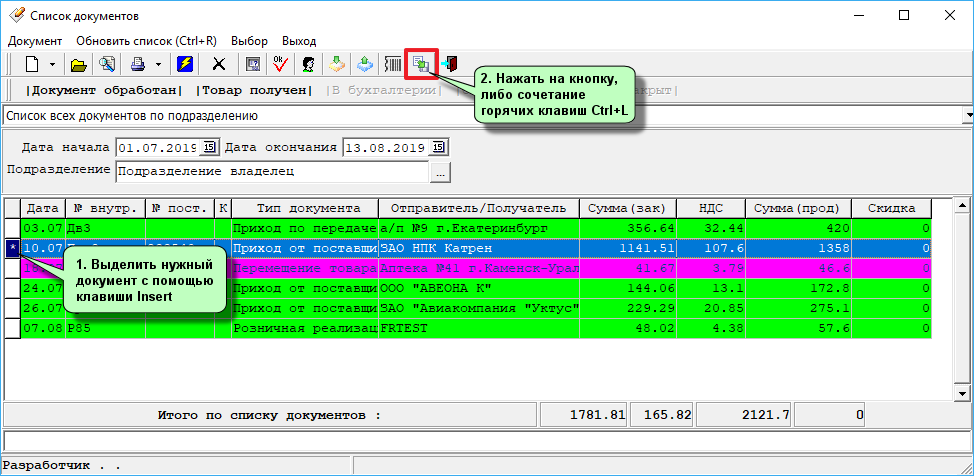Click into the Дата начала date field
The height and width of the screenshot is (476, 974).
(158, 148)
